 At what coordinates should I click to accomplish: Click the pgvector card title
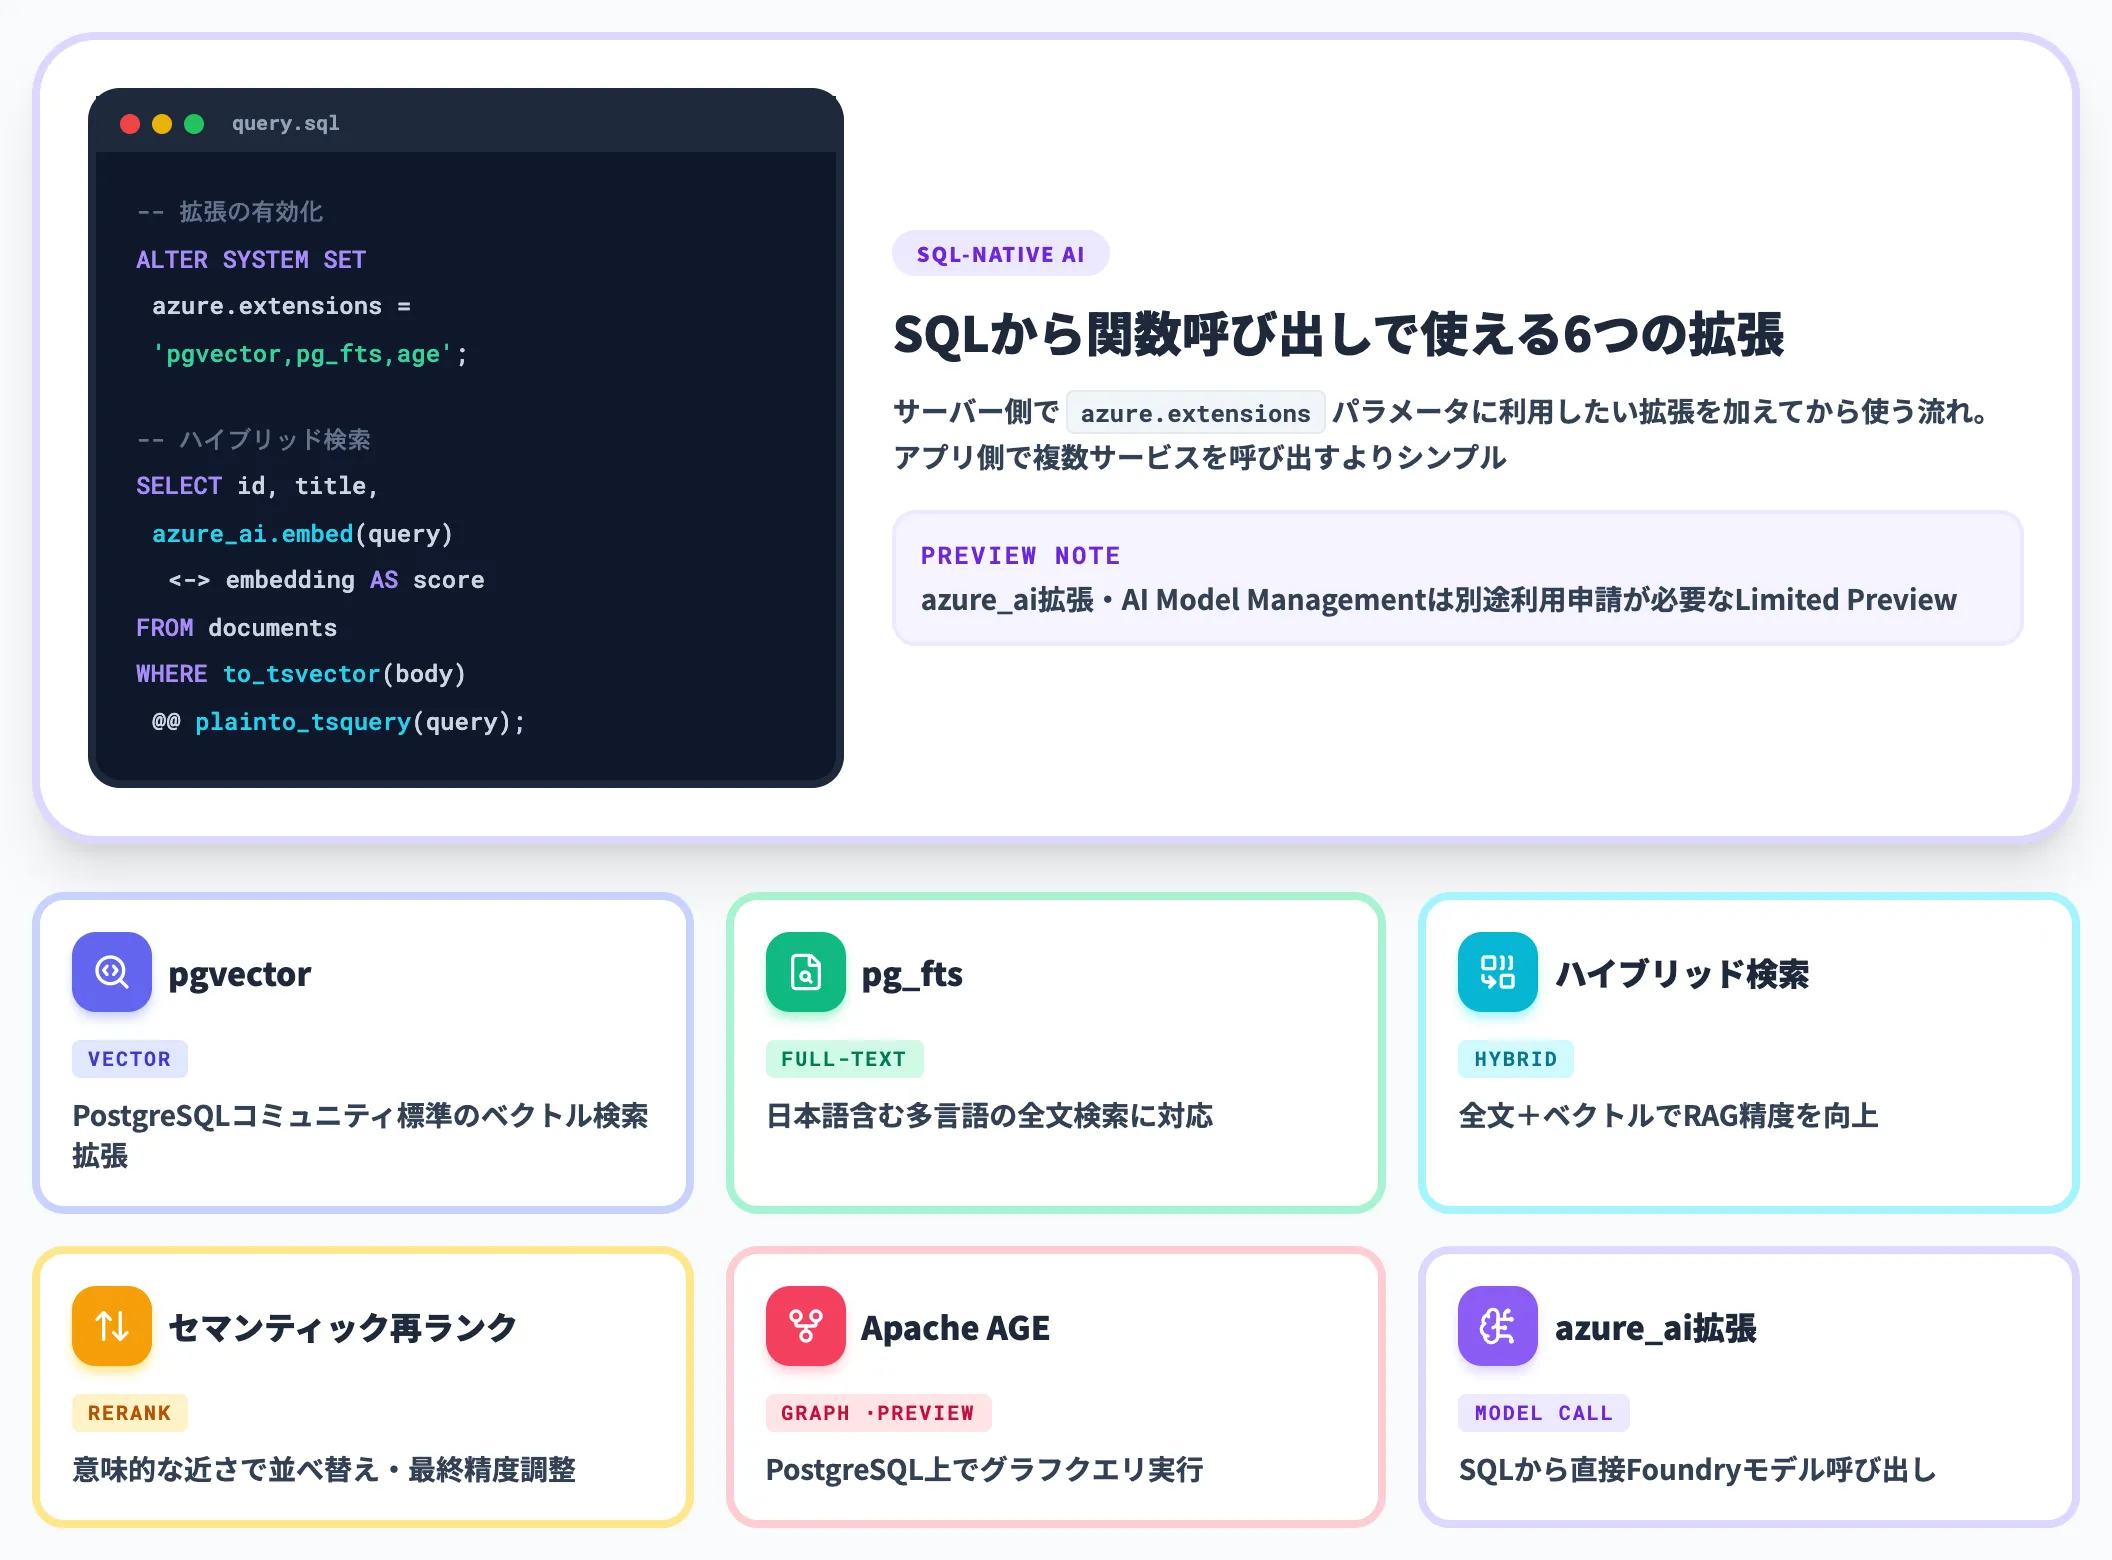click(x=240, y=974)
